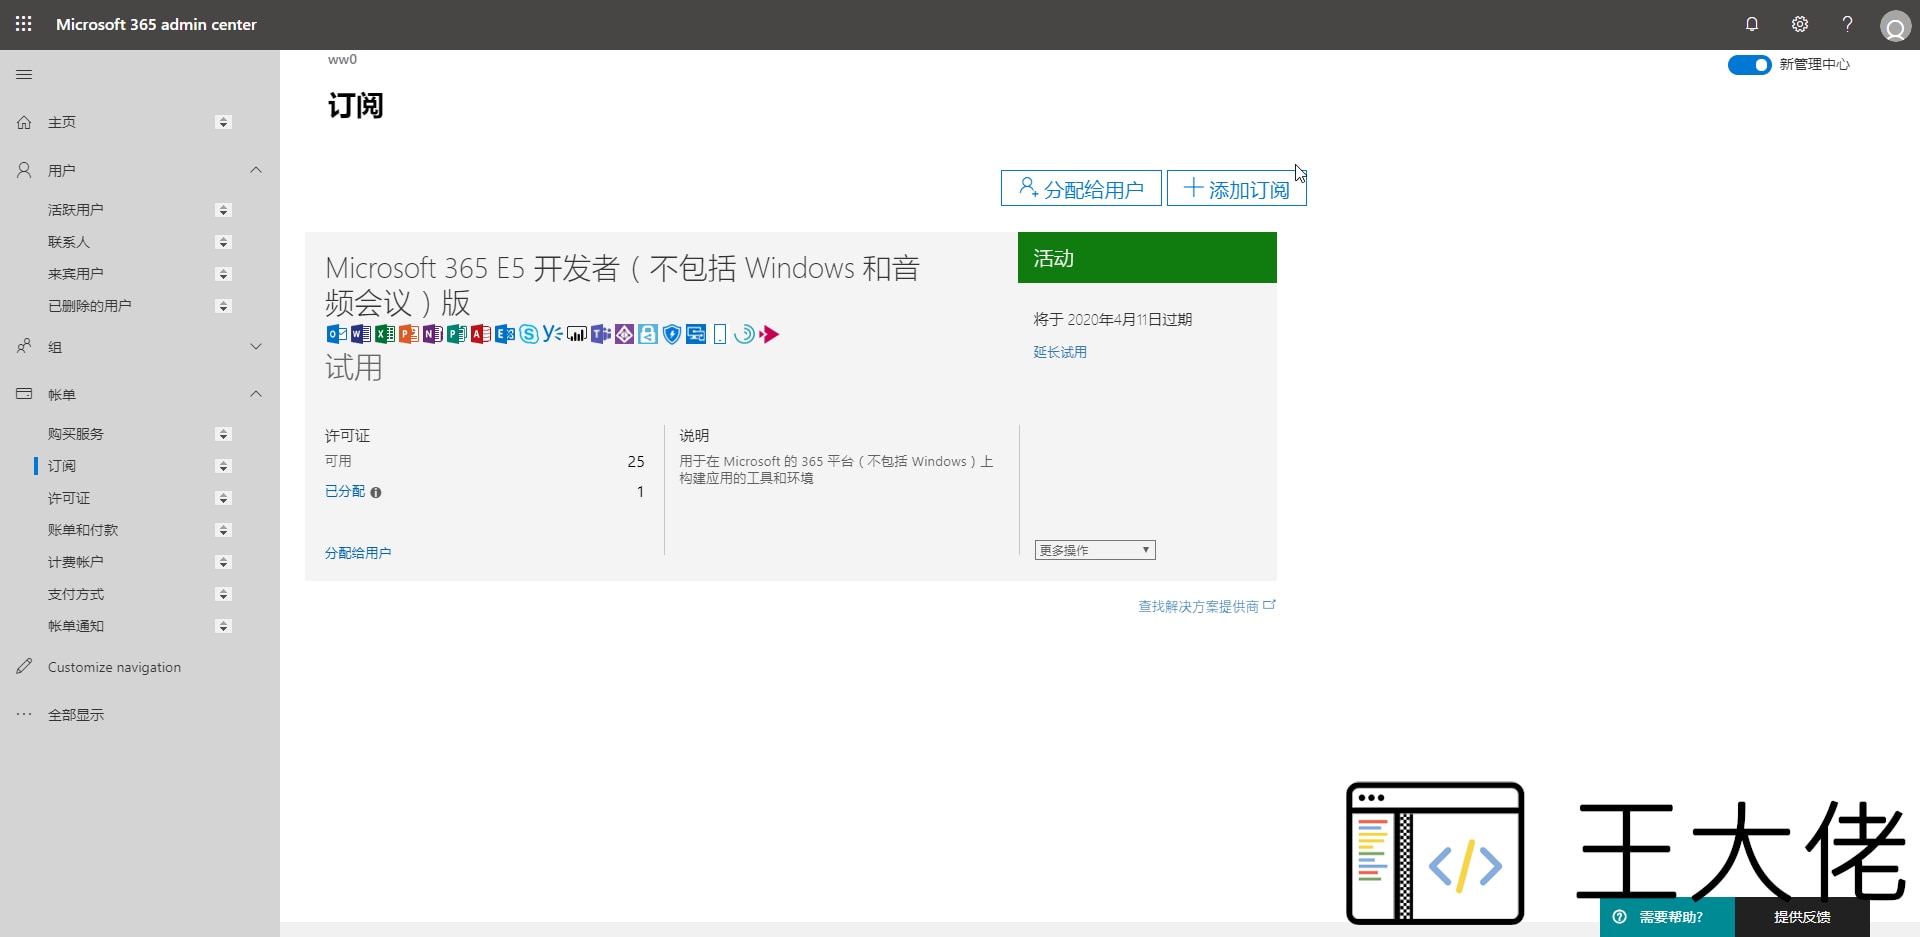Click the 添加订阅 button
Screen dimensions: 1920x937
pos(1236,189)
